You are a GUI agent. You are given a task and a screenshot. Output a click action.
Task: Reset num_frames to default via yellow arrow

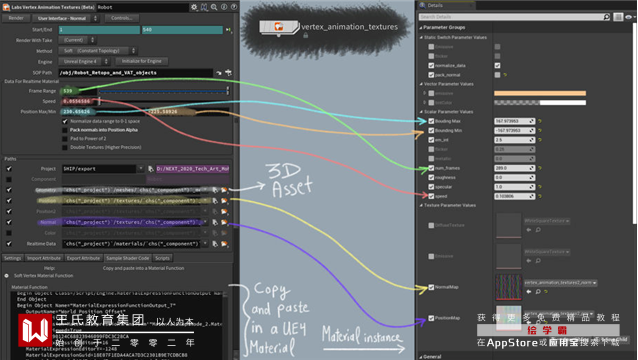[540, 168]
